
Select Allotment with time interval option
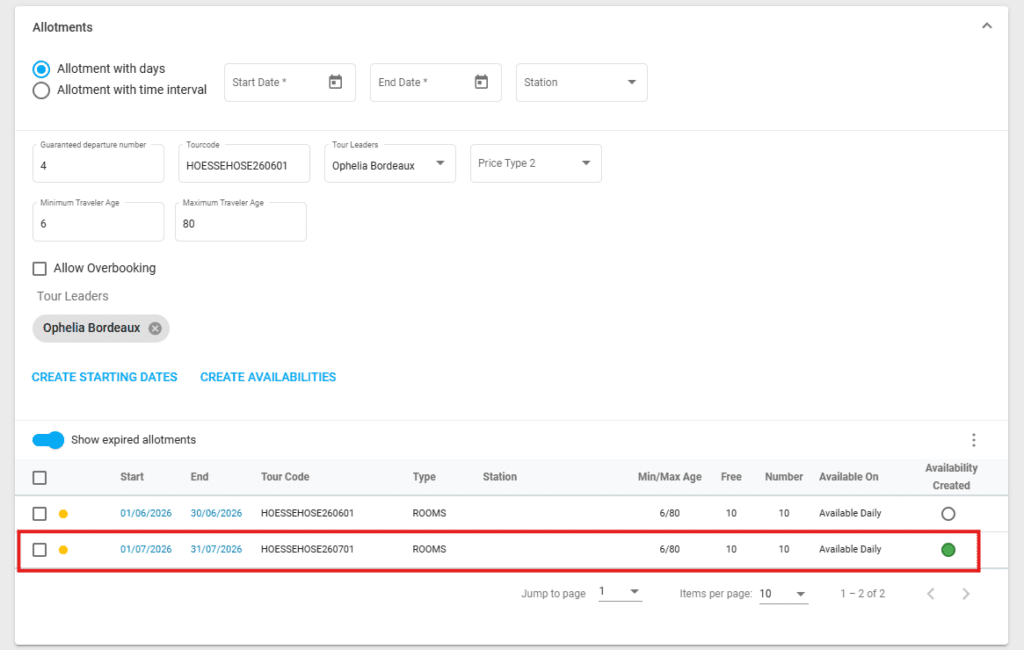click(x=41, y=90)
